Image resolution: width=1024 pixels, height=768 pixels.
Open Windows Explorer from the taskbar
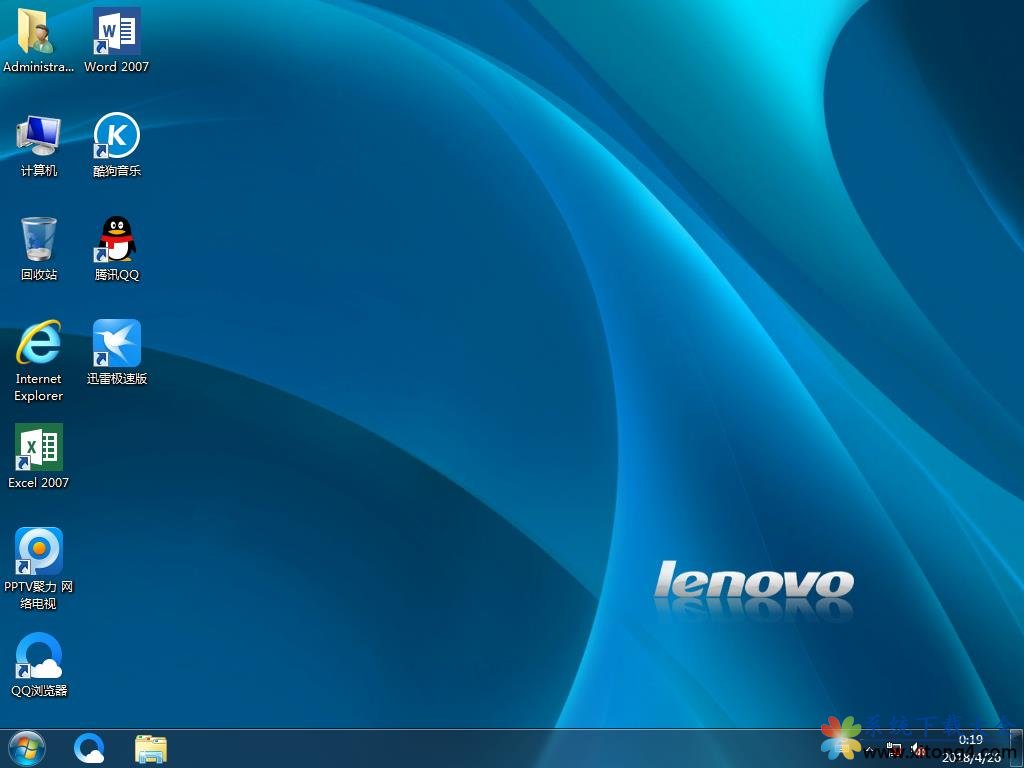(x=151, y=748)
